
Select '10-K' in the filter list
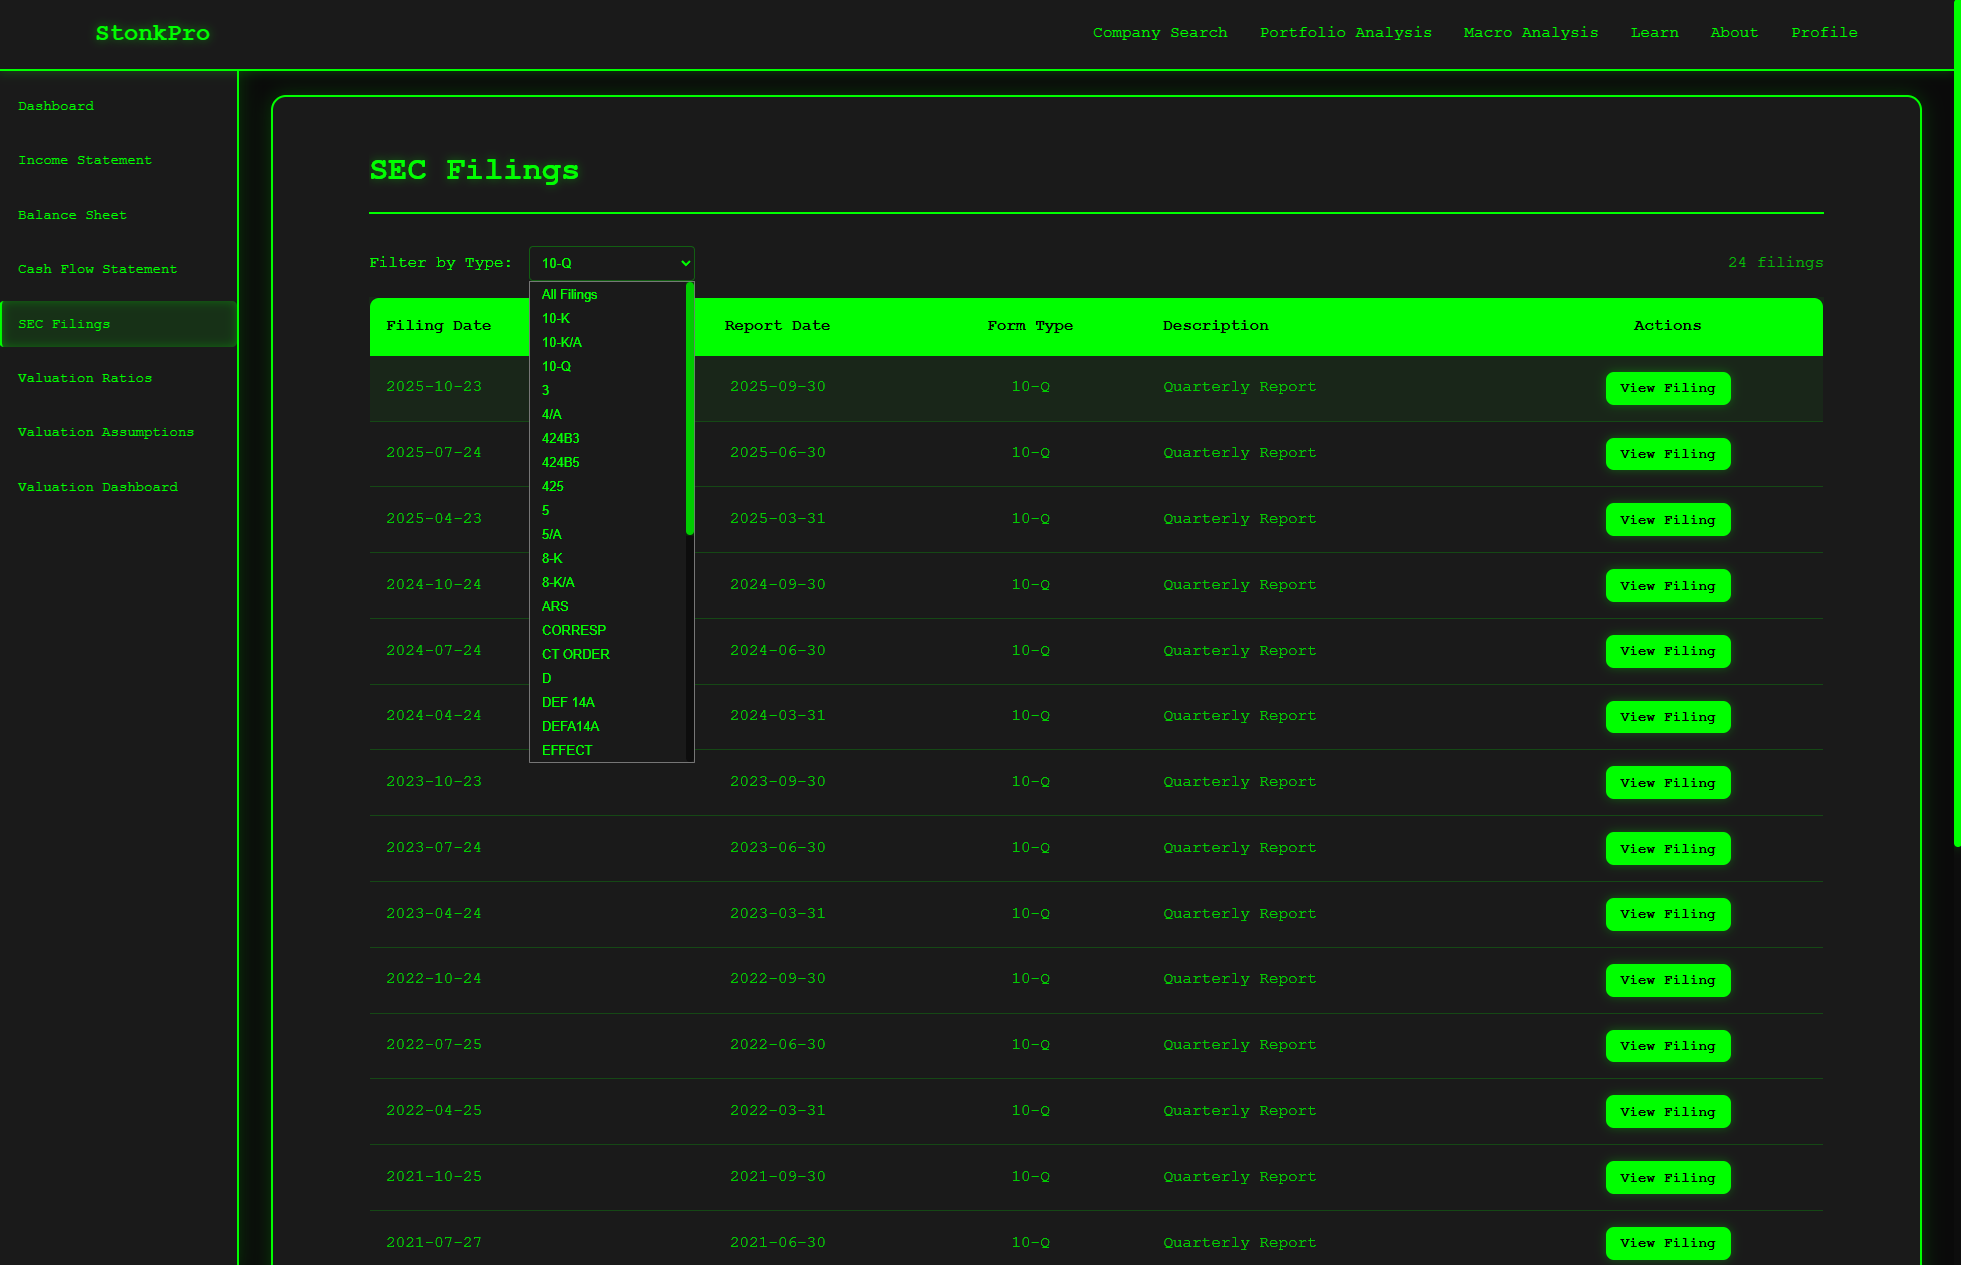pyautogui.click(x=556, y=319)
